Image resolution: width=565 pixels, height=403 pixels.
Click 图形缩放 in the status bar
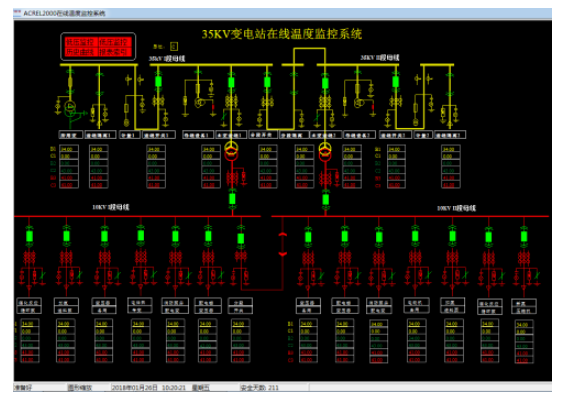click(80, 388)
